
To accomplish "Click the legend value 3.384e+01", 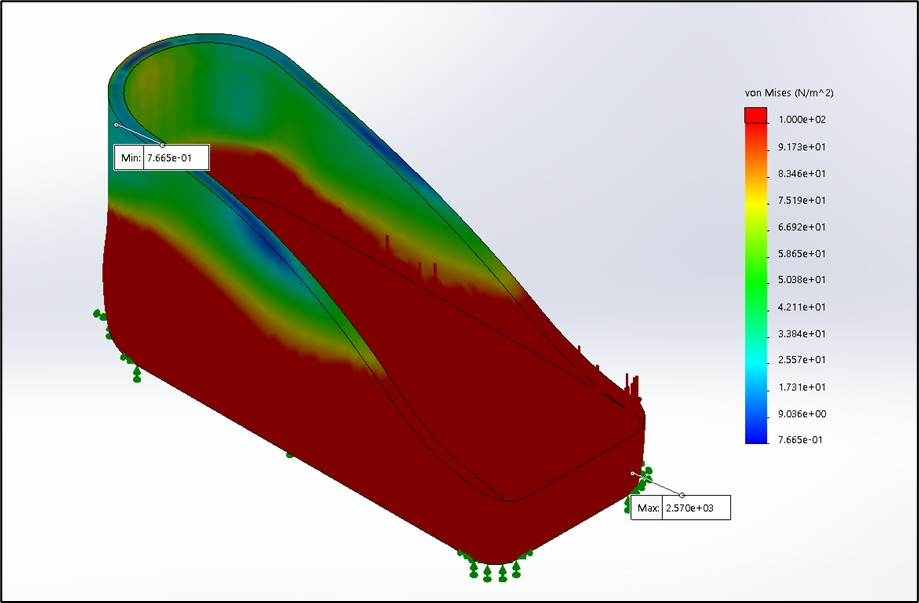I will (x=802, y=333).
